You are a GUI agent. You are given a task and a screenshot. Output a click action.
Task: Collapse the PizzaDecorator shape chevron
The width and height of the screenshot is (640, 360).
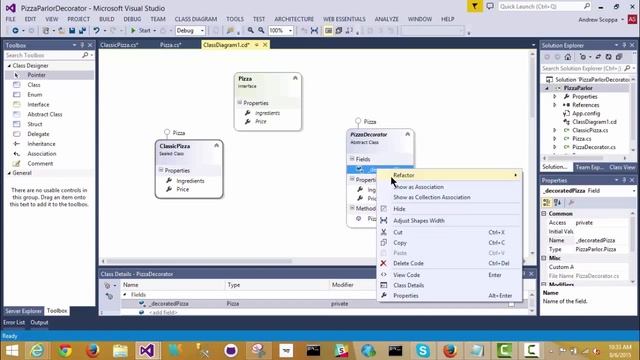[407, 134]
